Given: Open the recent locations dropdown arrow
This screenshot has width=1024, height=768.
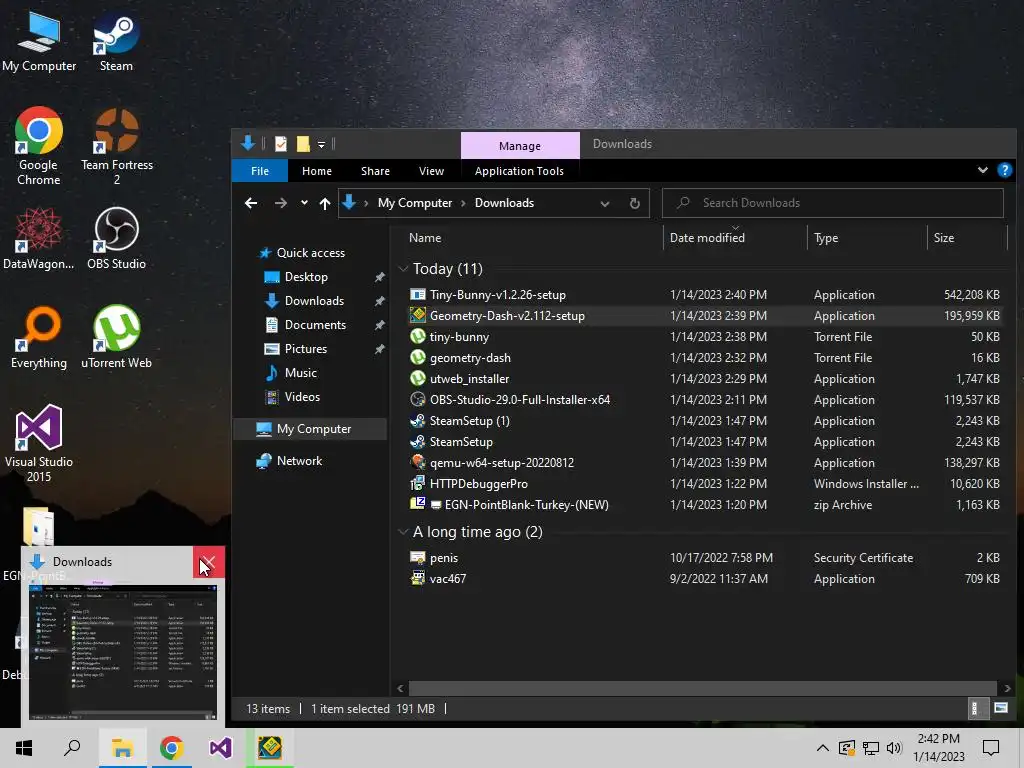Looking at the screenshot, I should tap(304, 203).
